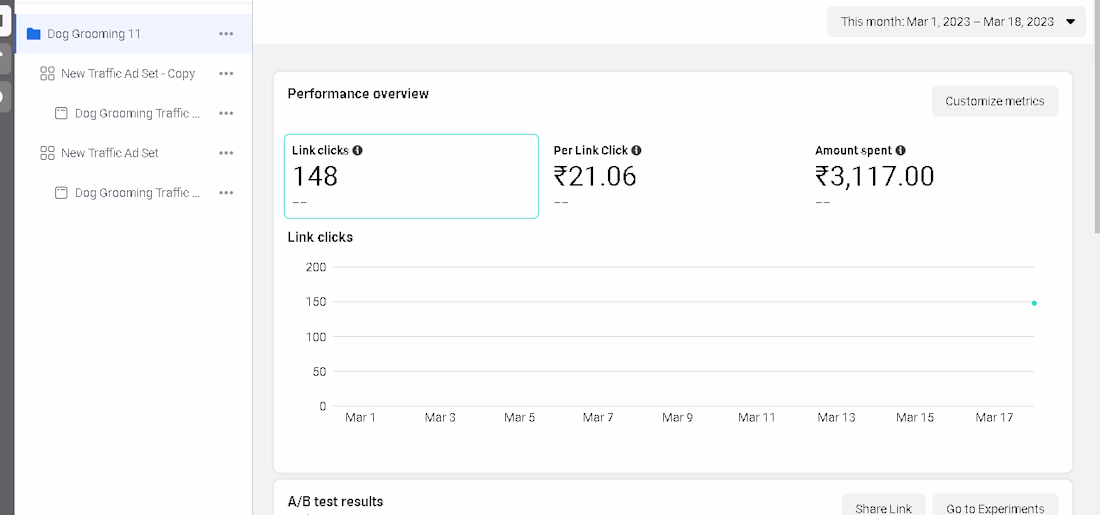Click the ₹21.06 per link click value

(x=595, y=176)
